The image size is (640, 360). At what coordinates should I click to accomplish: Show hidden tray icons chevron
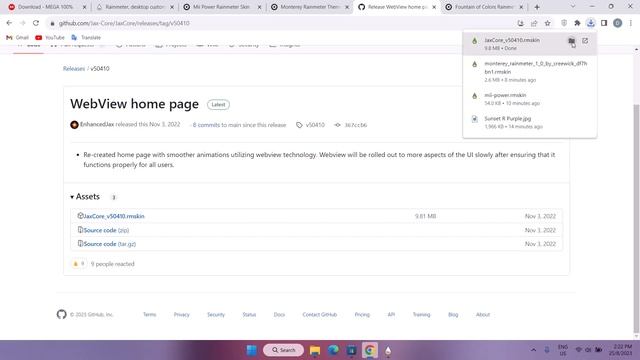(533, 350)
